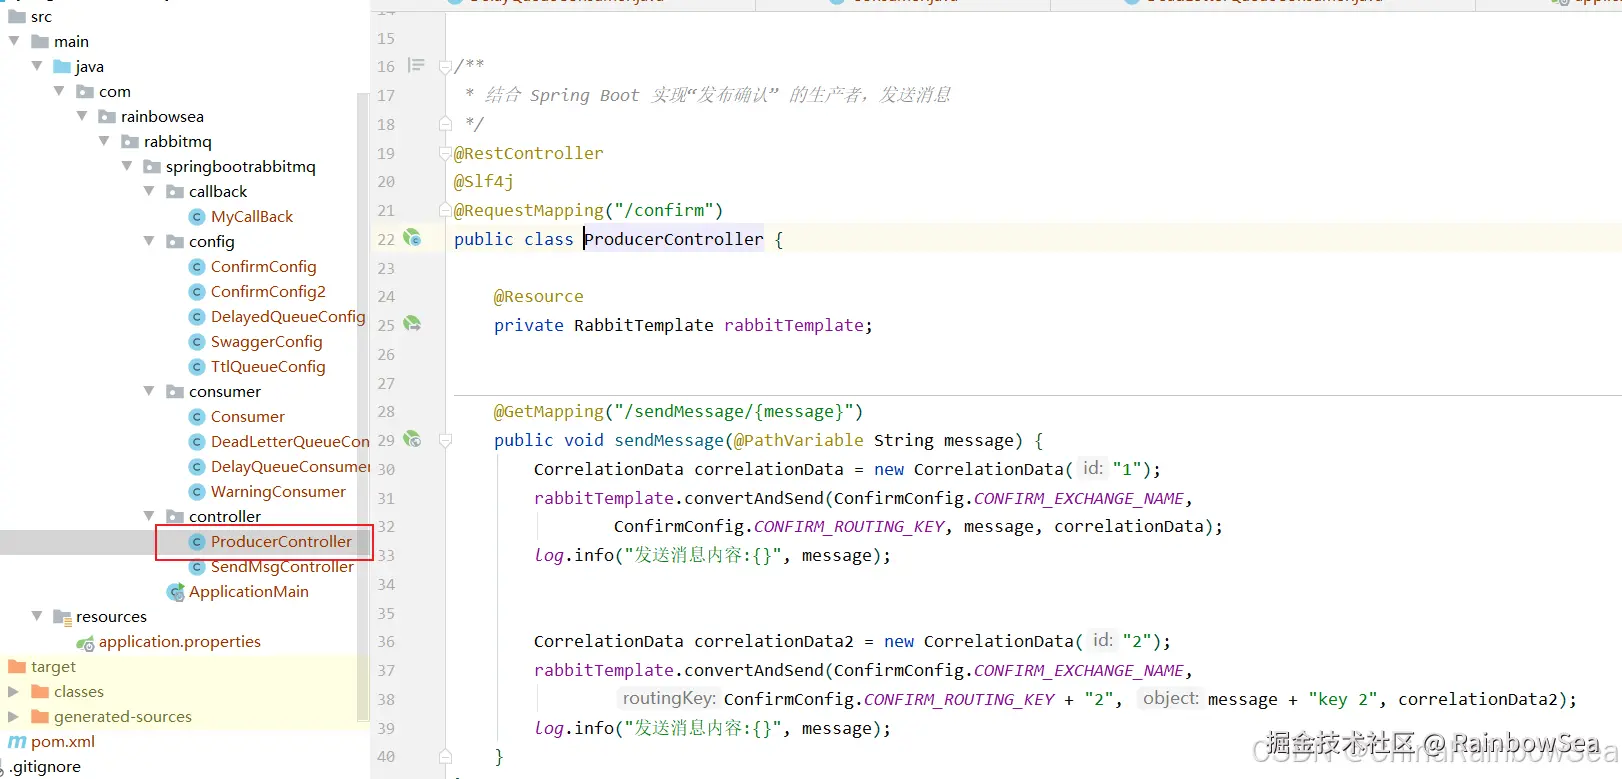1622x779 pixels.
Task: Click the ConfirmConfig2 class icon
Action: [x=197, y=292]
